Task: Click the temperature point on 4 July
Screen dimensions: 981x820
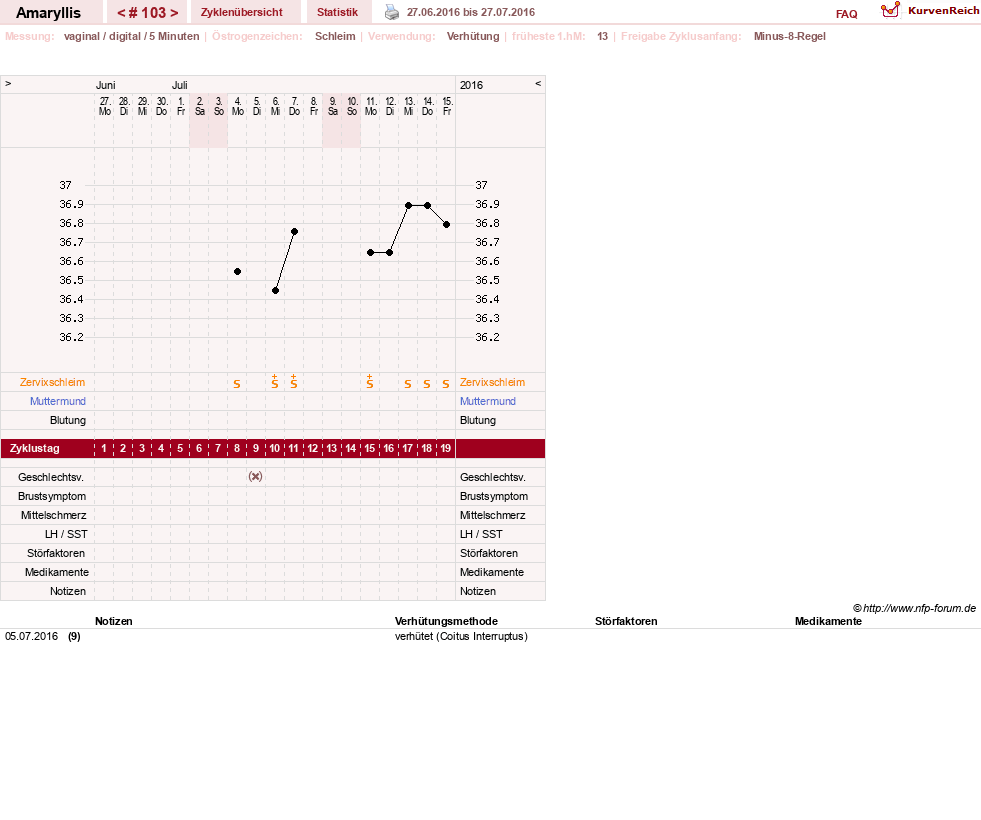Action: click(x=238, y=271)
